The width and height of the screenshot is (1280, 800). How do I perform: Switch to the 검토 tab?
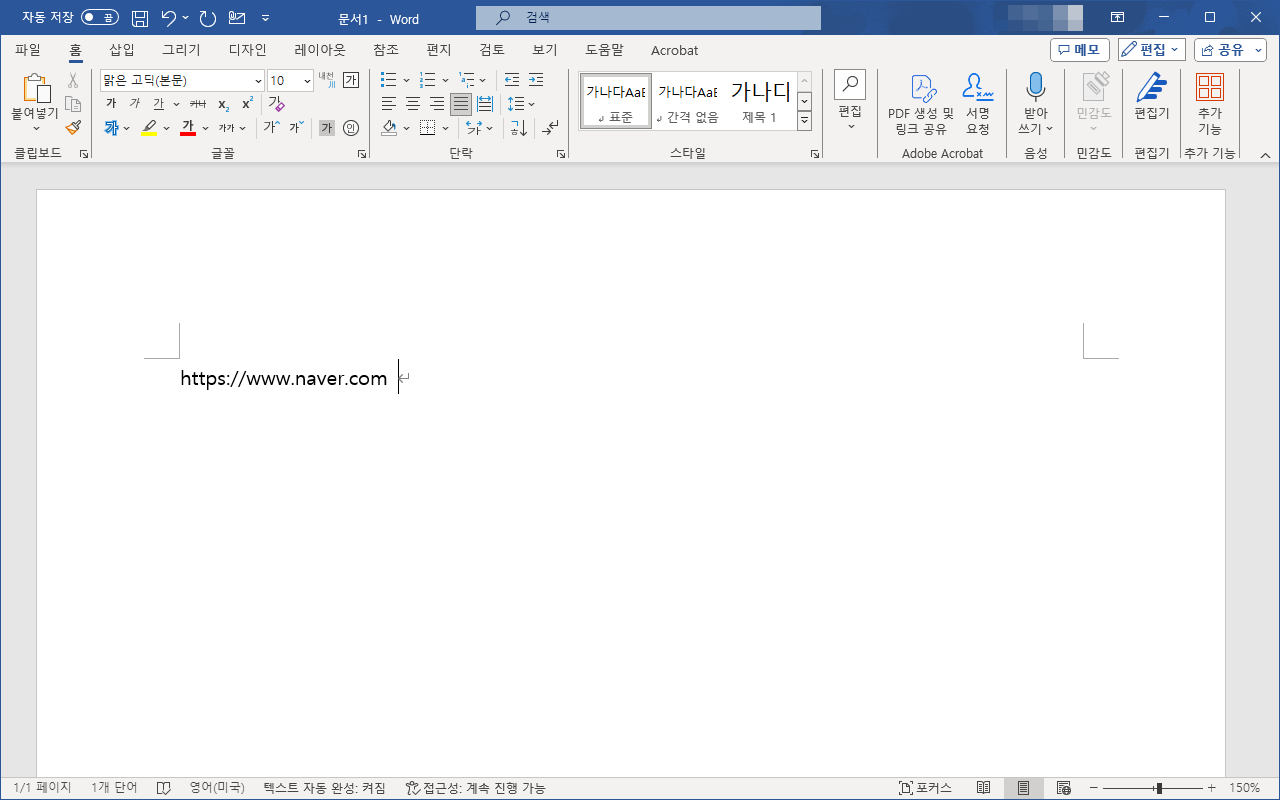492,50
